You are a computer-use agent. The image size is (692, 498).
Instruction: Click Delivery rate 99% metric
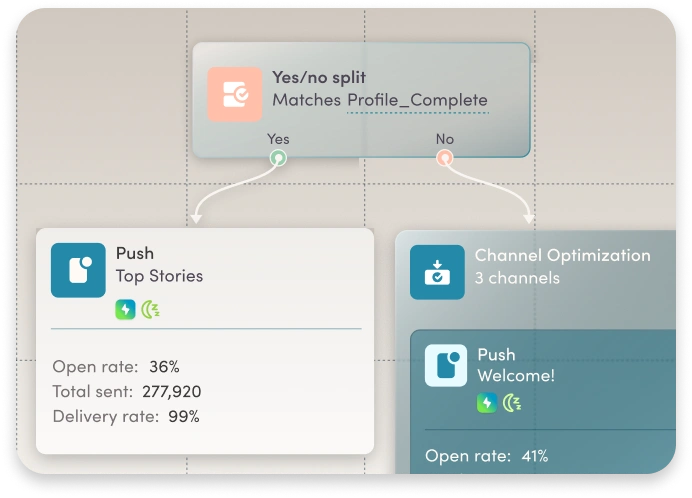pos(125,417)
